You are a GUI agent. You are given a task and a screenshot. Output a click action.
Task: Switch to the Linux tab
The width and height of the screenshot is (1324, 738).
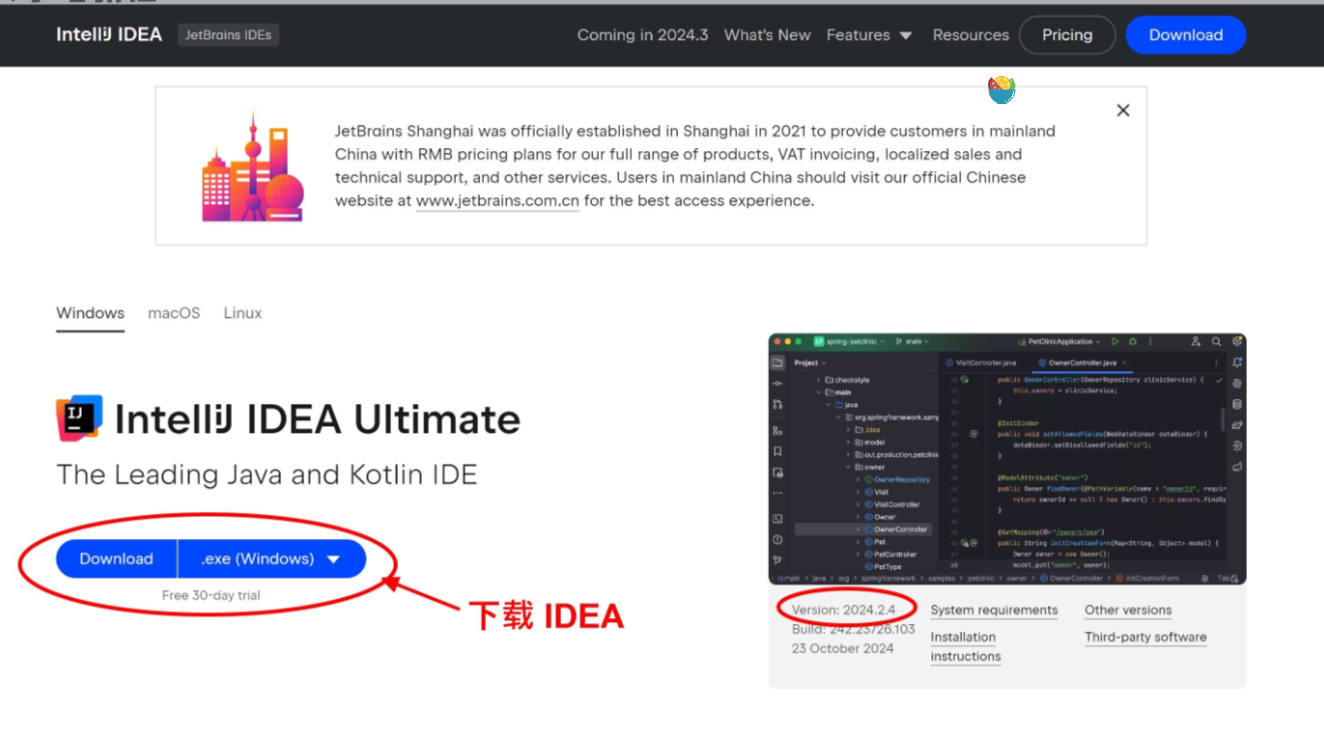243,313
